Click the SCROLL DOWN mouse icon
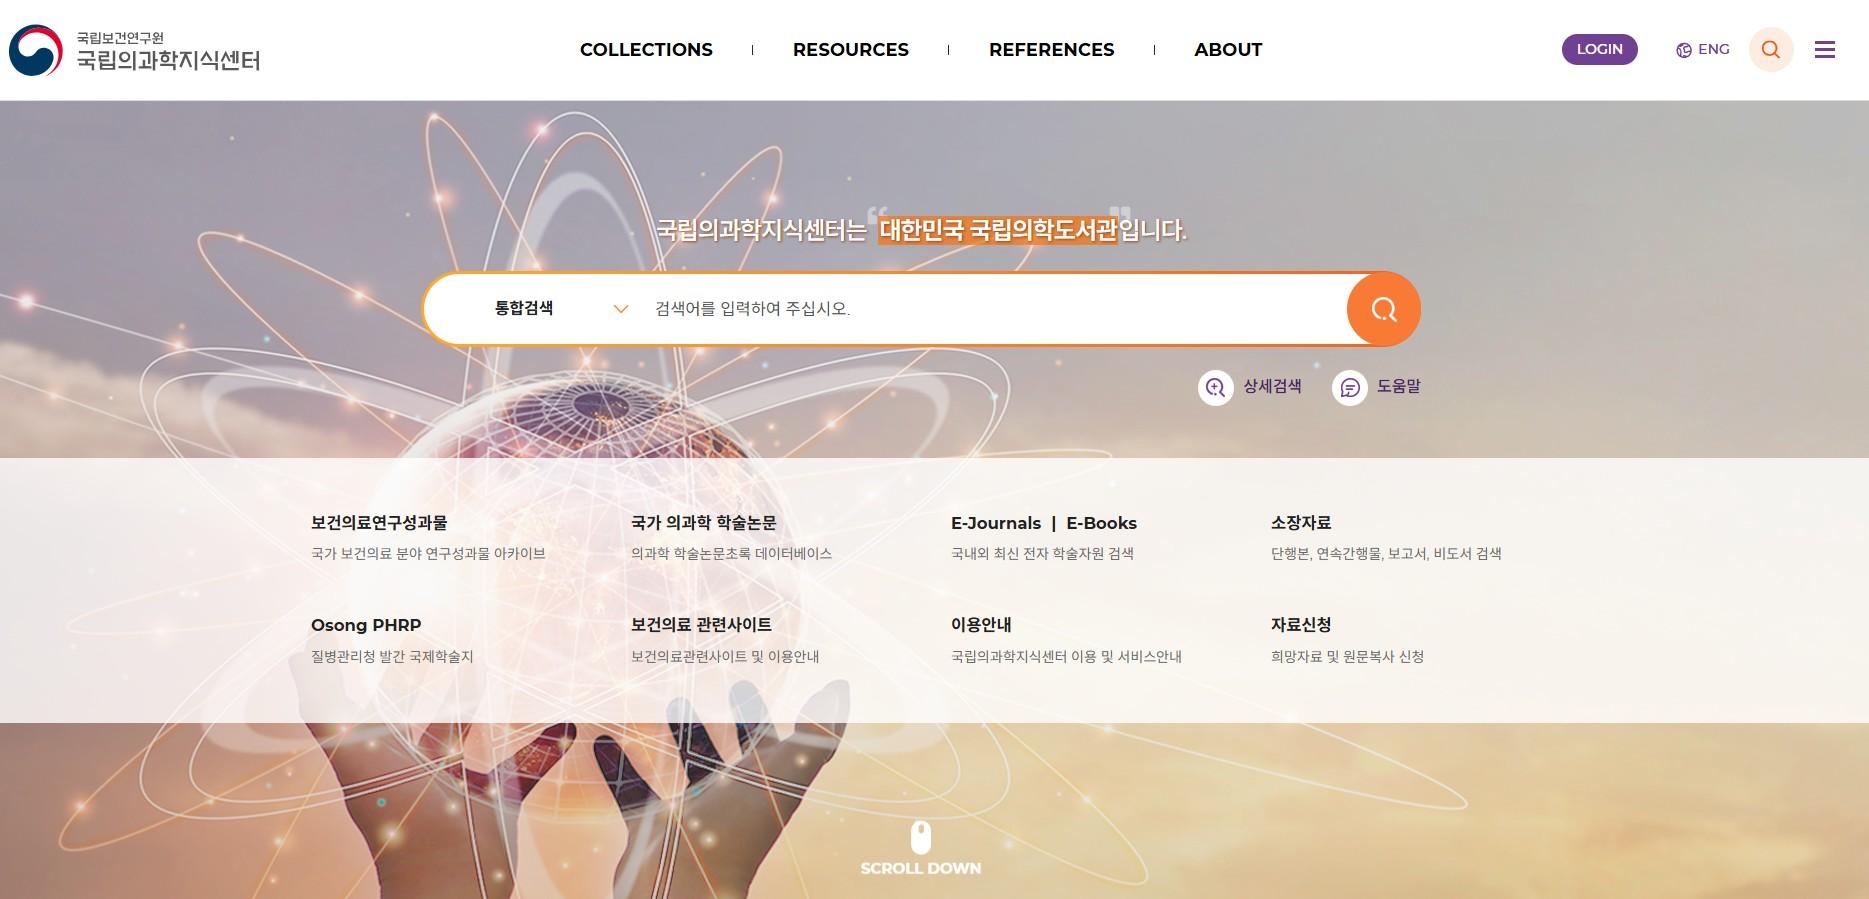Image resolution: width=1869 pixels, height=899 pixels. (x=921, y=838)
